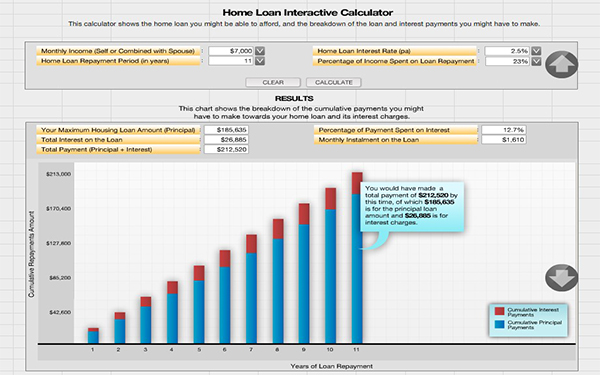Click the down arrow round button
This screenshot has height=375, width=600.
[x=561, y=277]
